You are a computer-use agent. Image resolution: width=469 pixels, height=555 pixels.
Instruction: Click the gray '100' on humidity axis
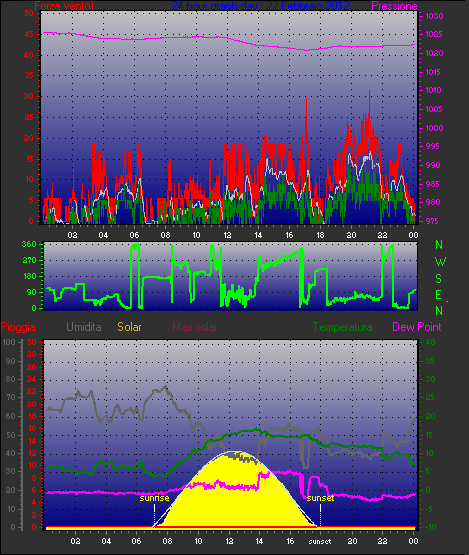click(8, 342)
